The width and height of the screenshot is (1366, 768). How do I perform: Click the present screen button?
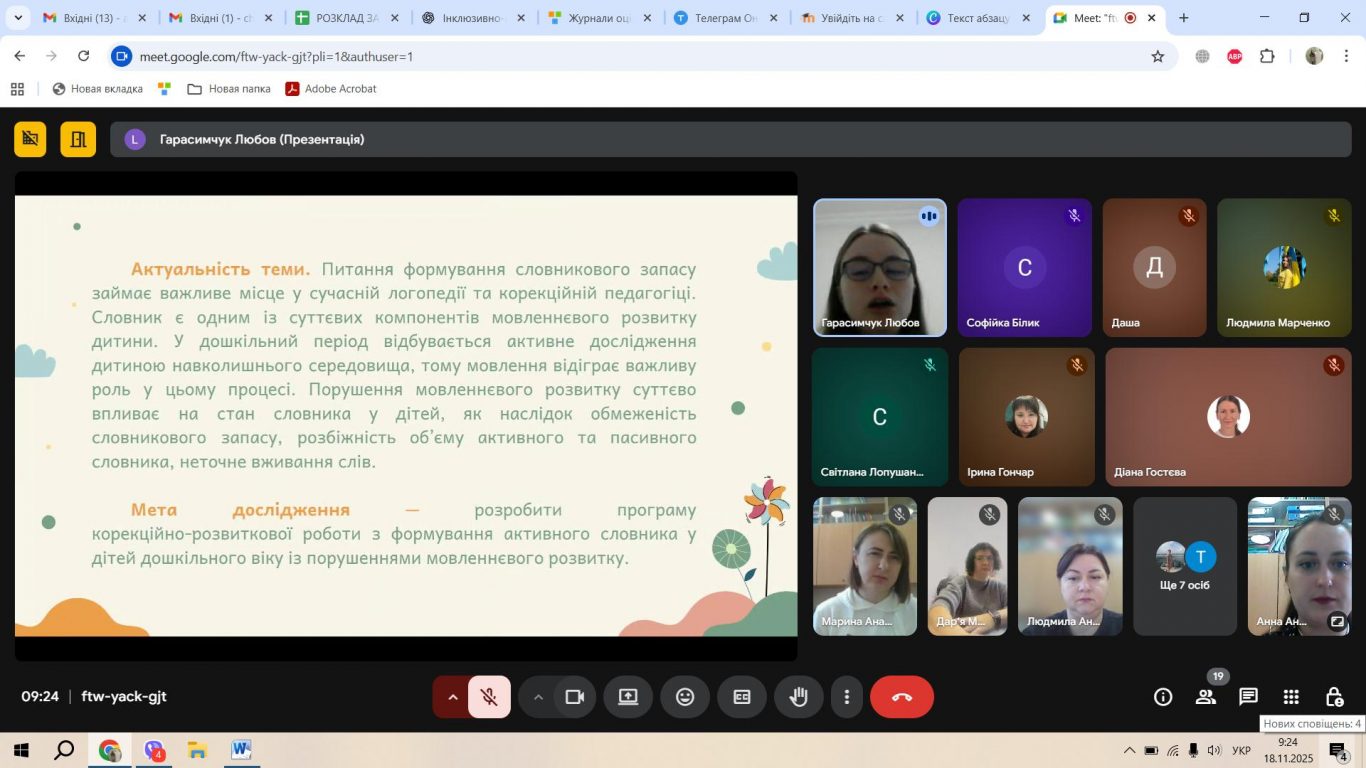tap(628, 697)
